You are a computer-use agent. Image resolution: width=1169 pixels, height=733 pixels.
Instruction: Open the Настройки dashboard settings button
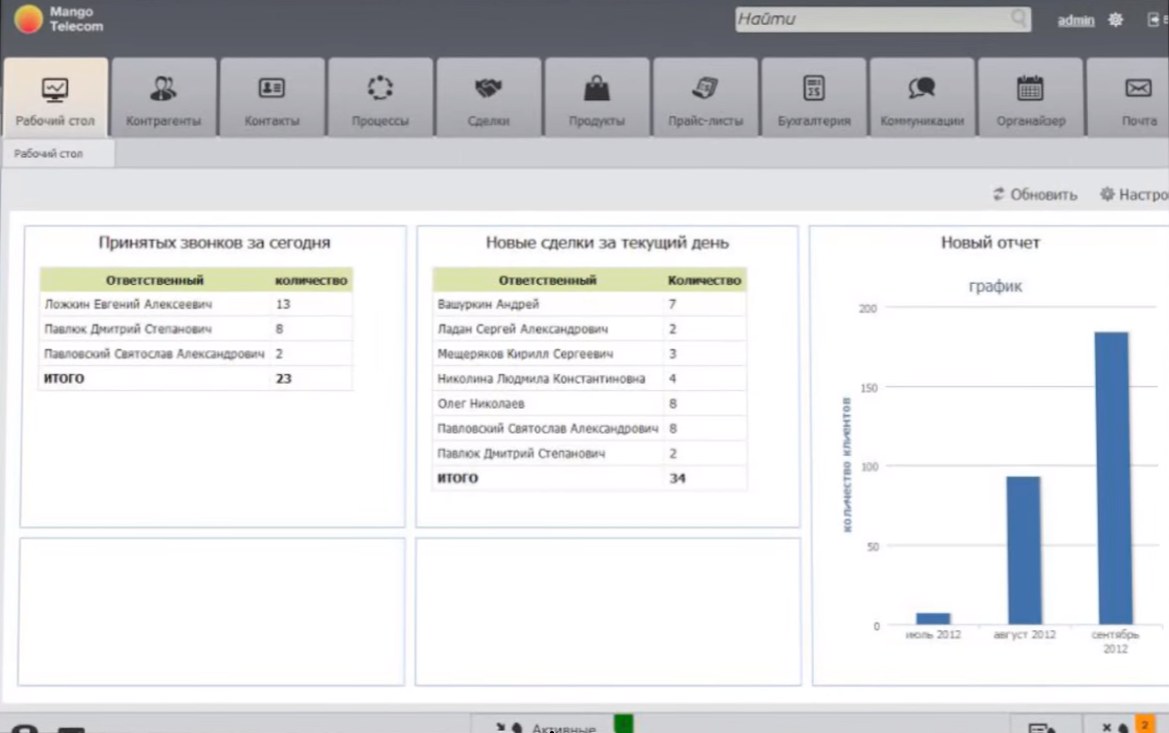point(1134,195)
